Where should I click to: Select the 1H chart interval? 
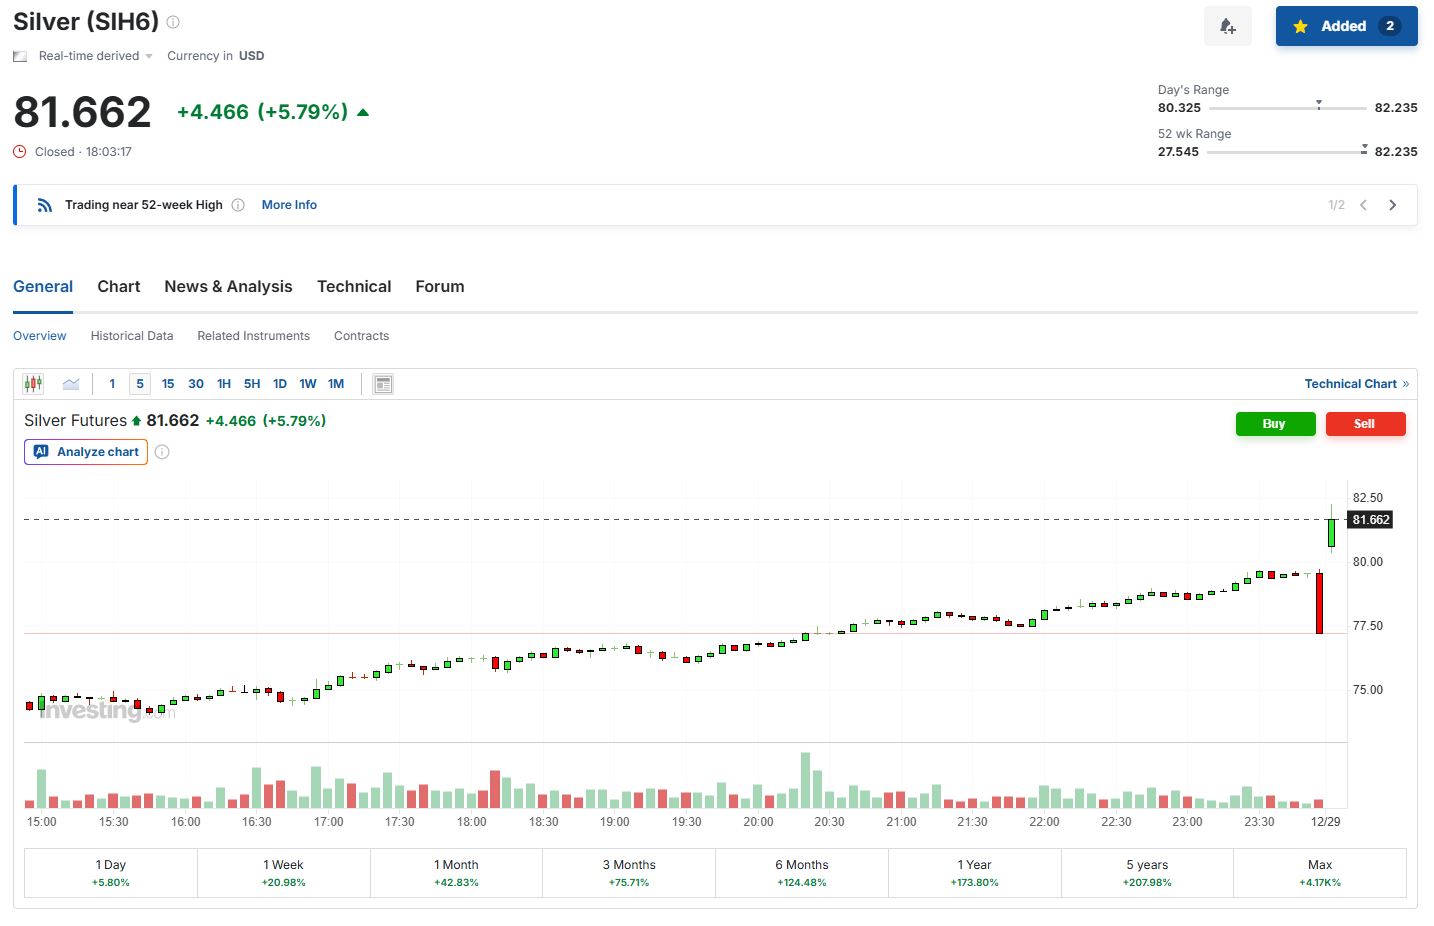pos(224,384)
